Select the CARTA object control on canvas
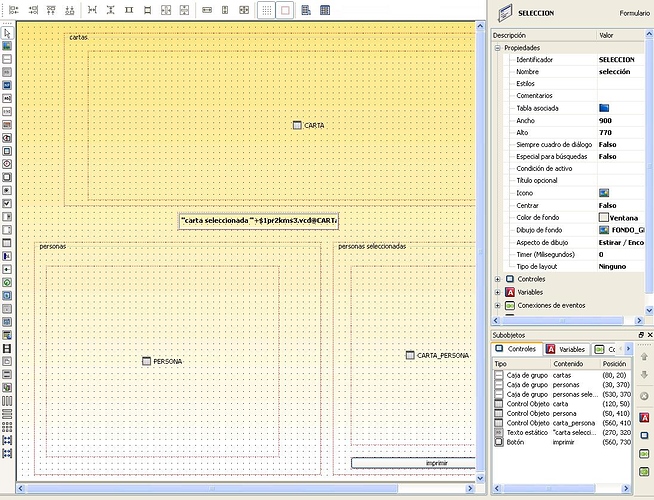The image size is (654, 500). tap(309, 125)
